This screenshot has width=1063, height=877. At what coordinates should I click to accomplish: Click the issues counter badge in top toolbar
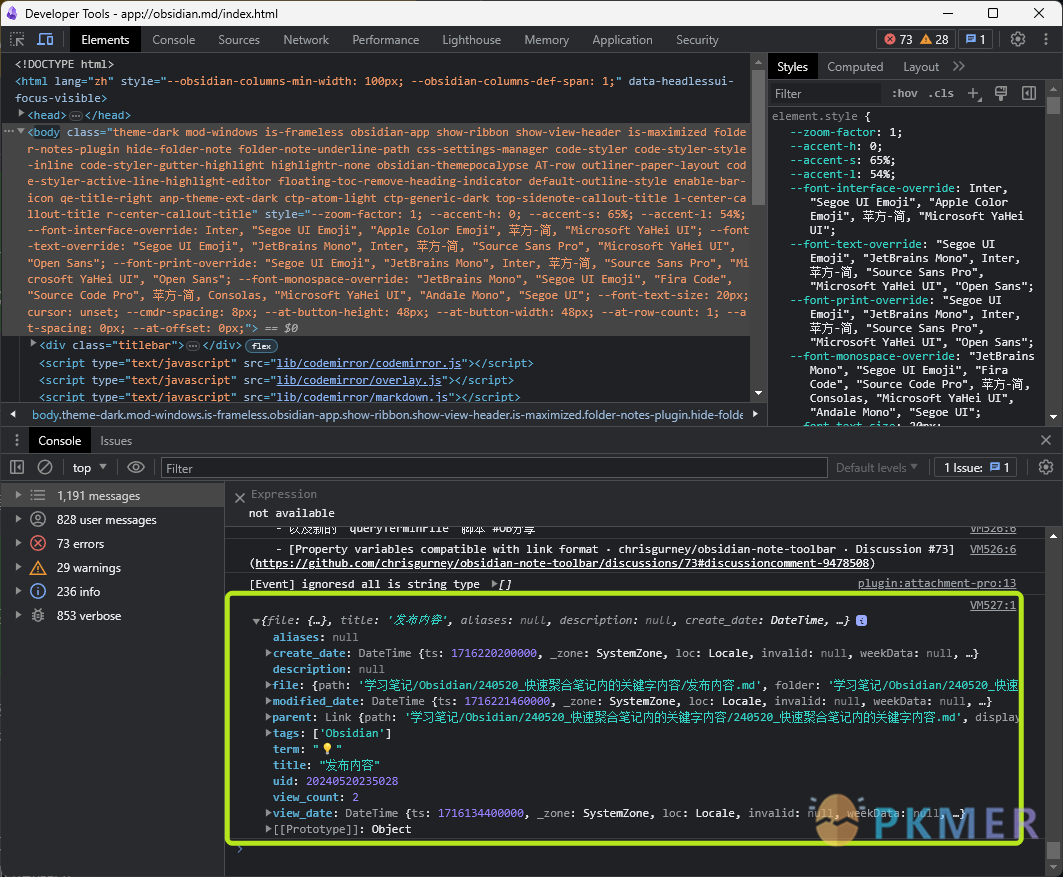[x=976, y=39]
